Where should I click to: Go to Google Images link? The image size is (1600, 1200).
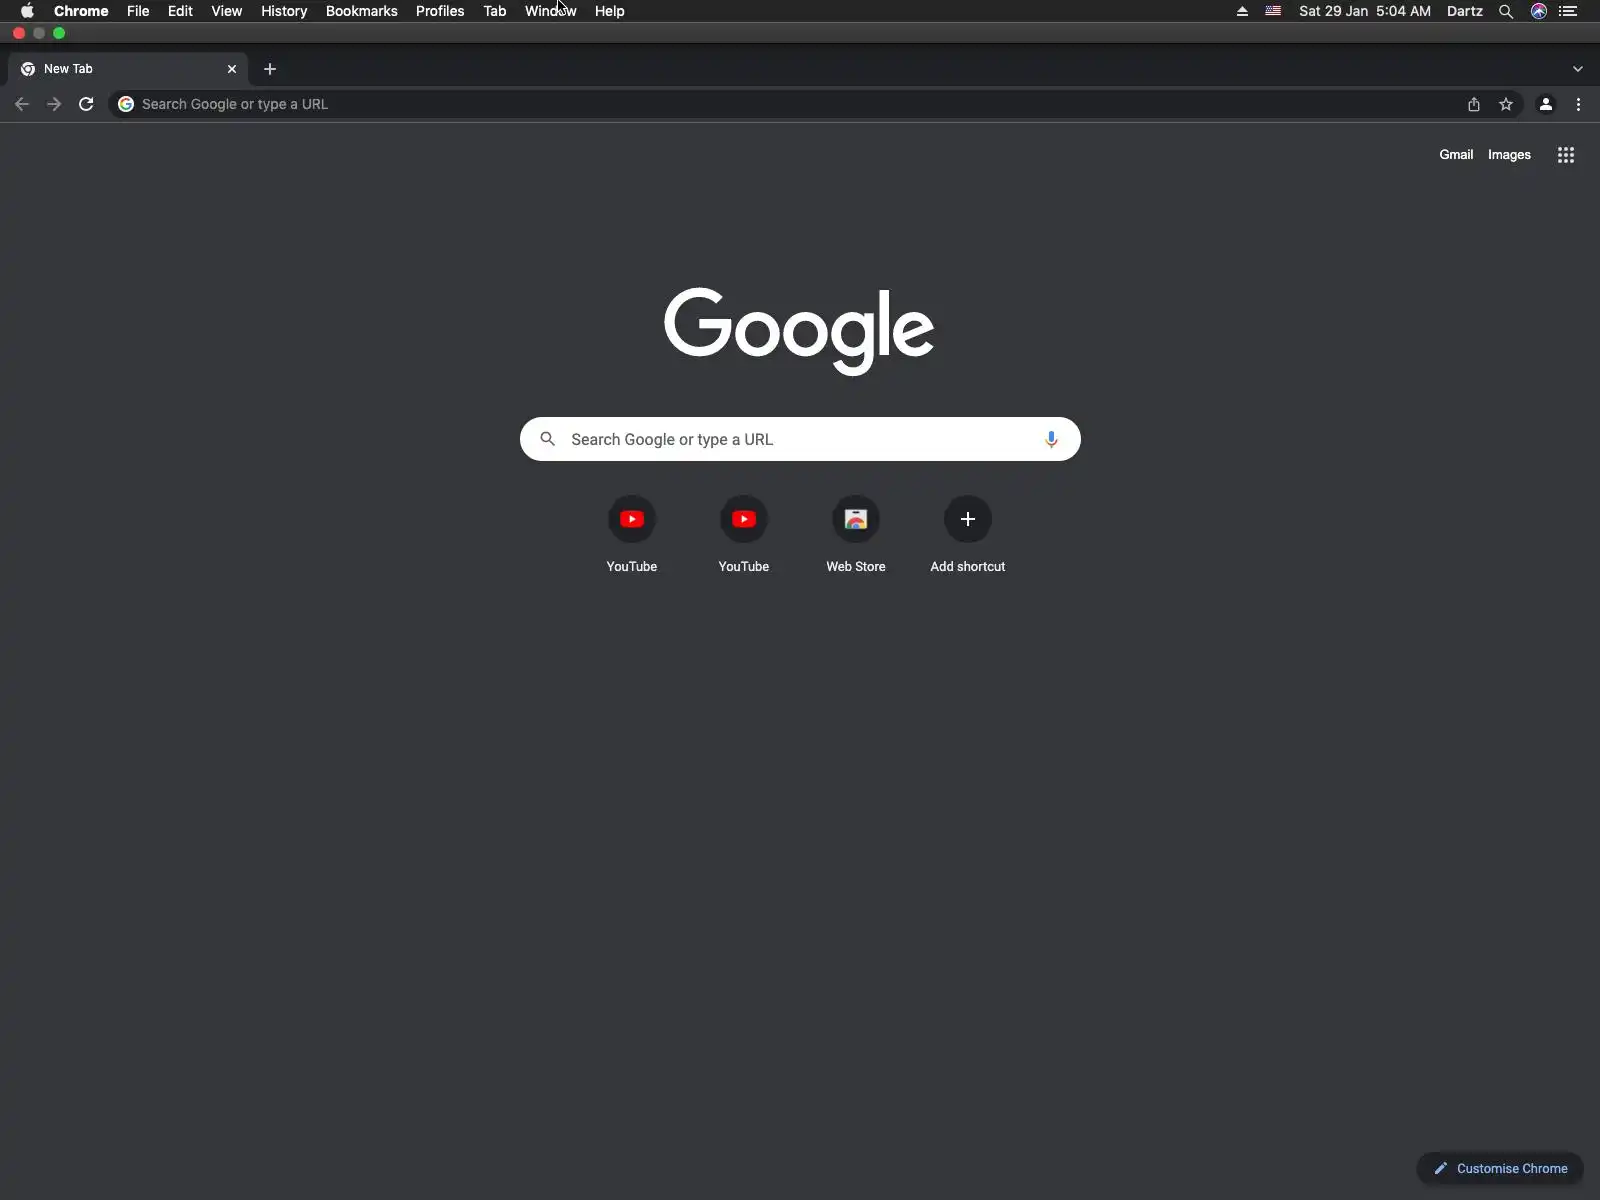pyautogui.click(x=1509, y=155)
